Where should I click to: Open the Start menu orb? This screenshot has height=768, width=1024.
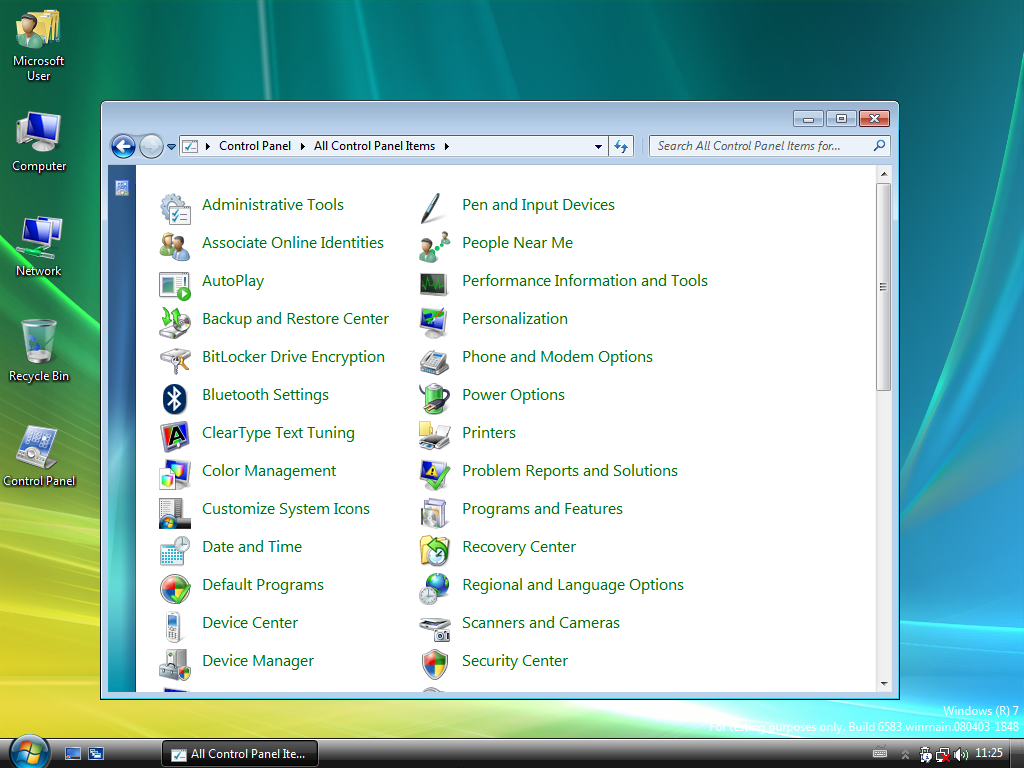click(29, 751)
